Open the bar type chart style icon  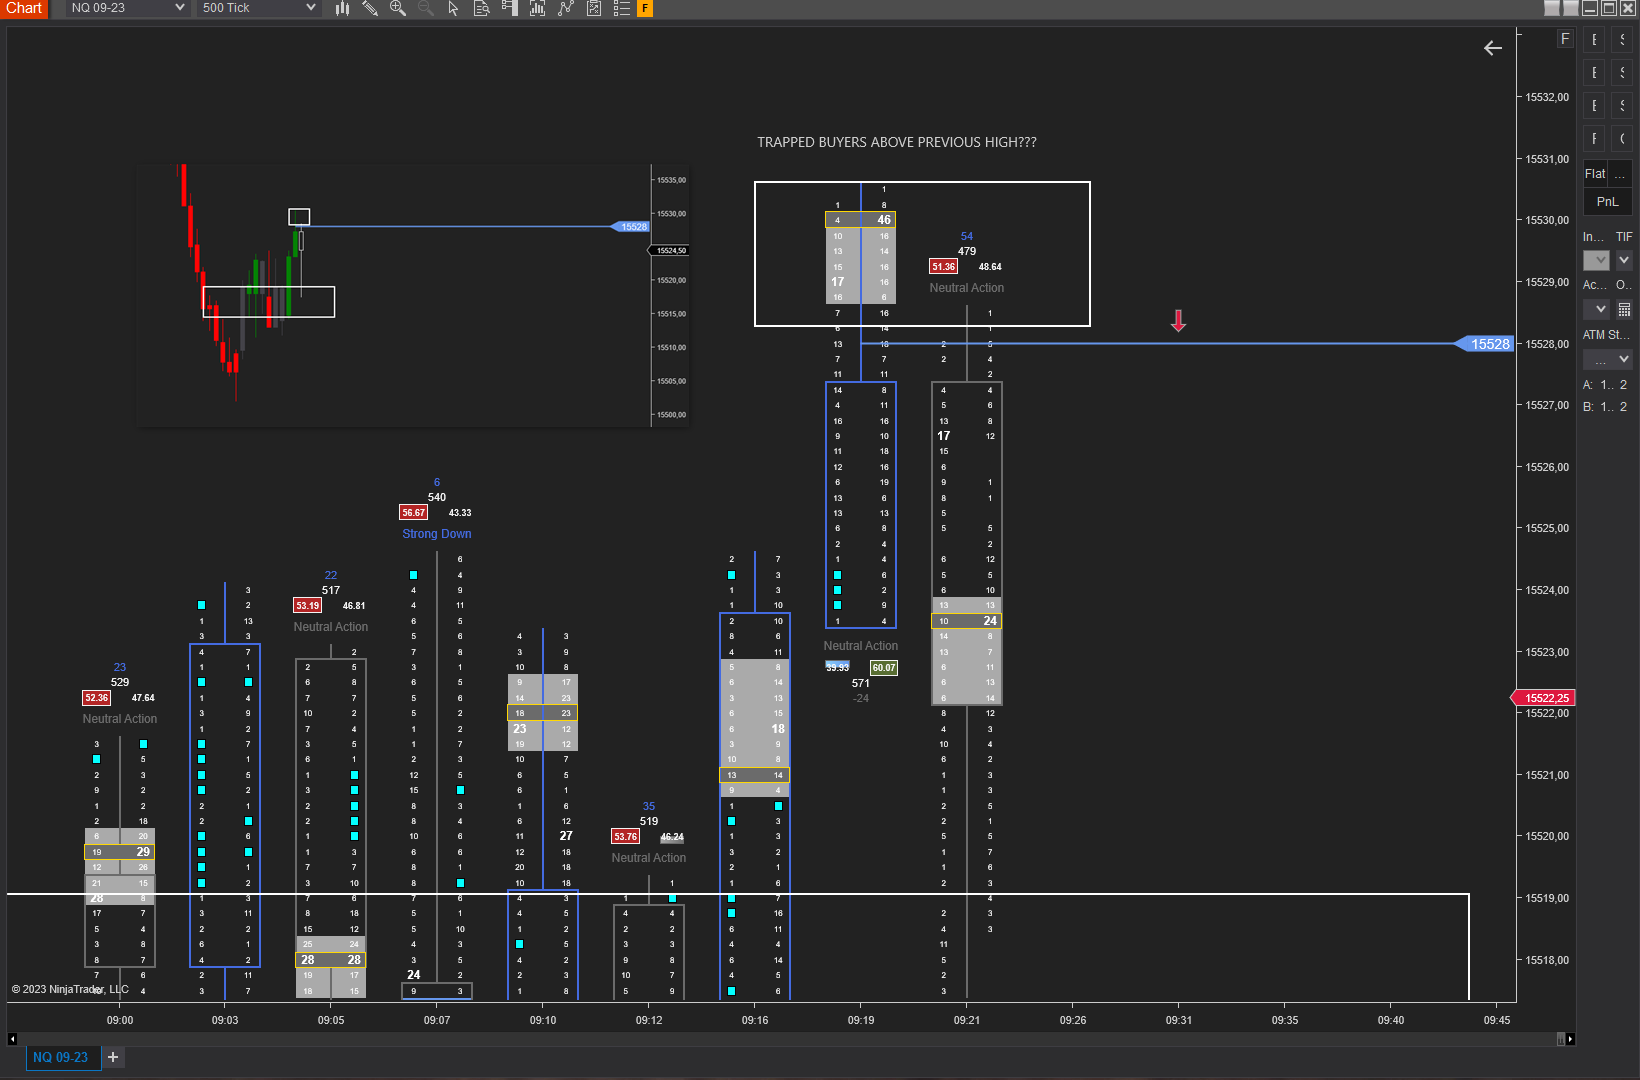point(342,8)
